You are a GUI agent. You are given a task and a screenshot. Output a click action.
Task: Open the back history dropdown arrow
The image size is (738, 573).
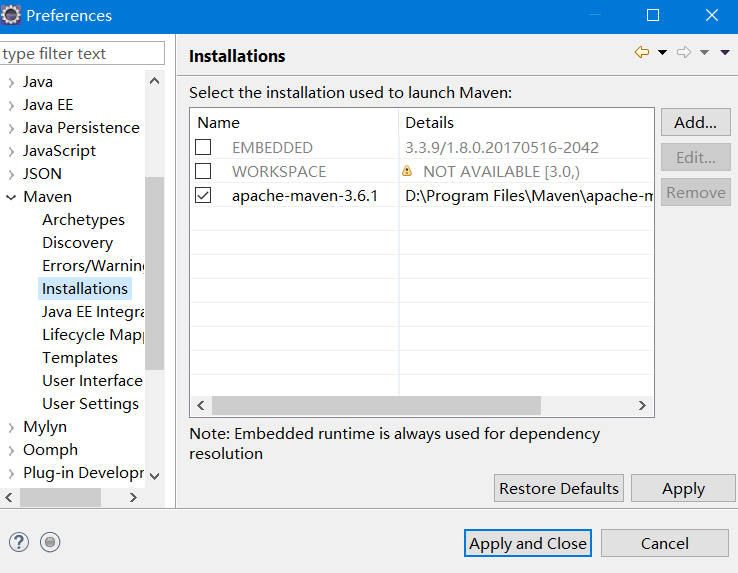[662, 53]
